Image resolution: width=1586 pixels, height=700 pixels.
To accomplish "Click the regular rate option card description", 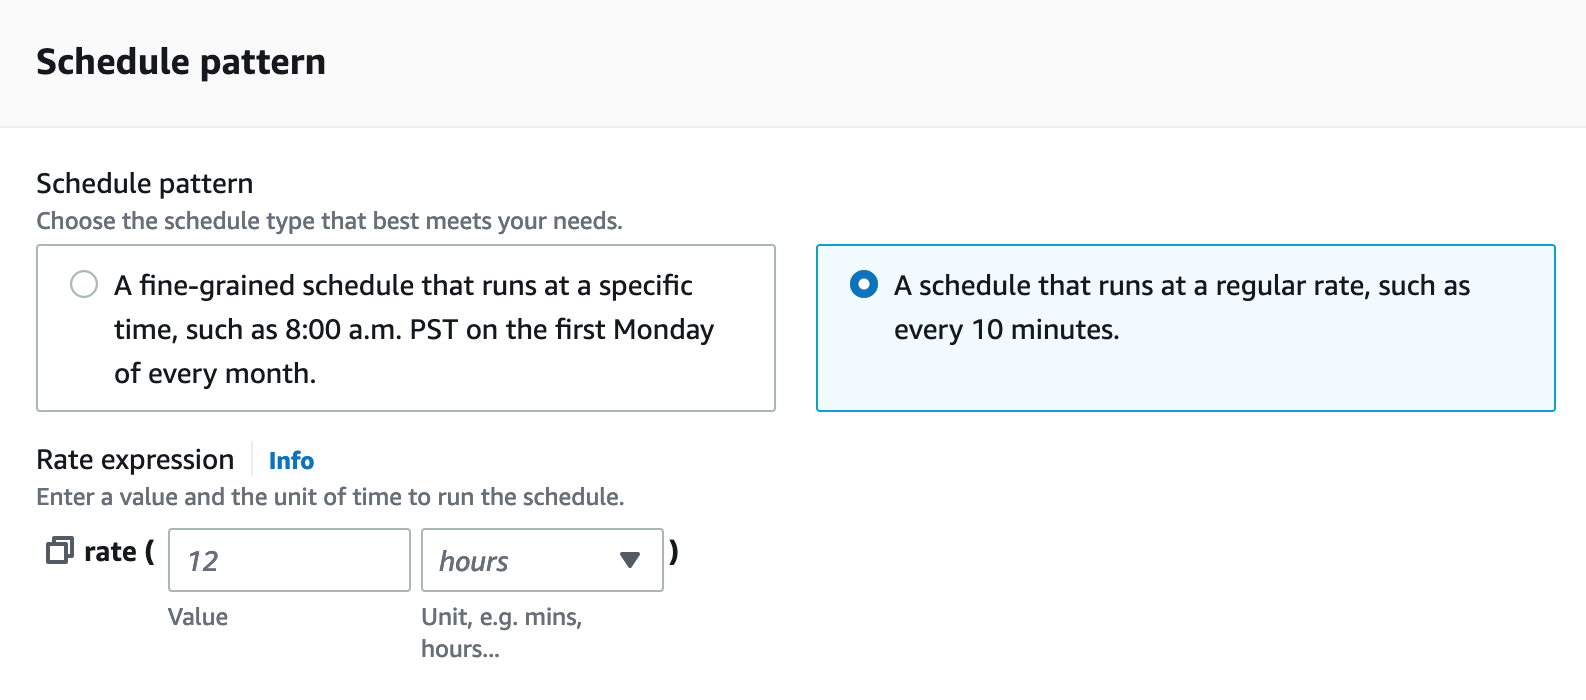I will 1181,307.
